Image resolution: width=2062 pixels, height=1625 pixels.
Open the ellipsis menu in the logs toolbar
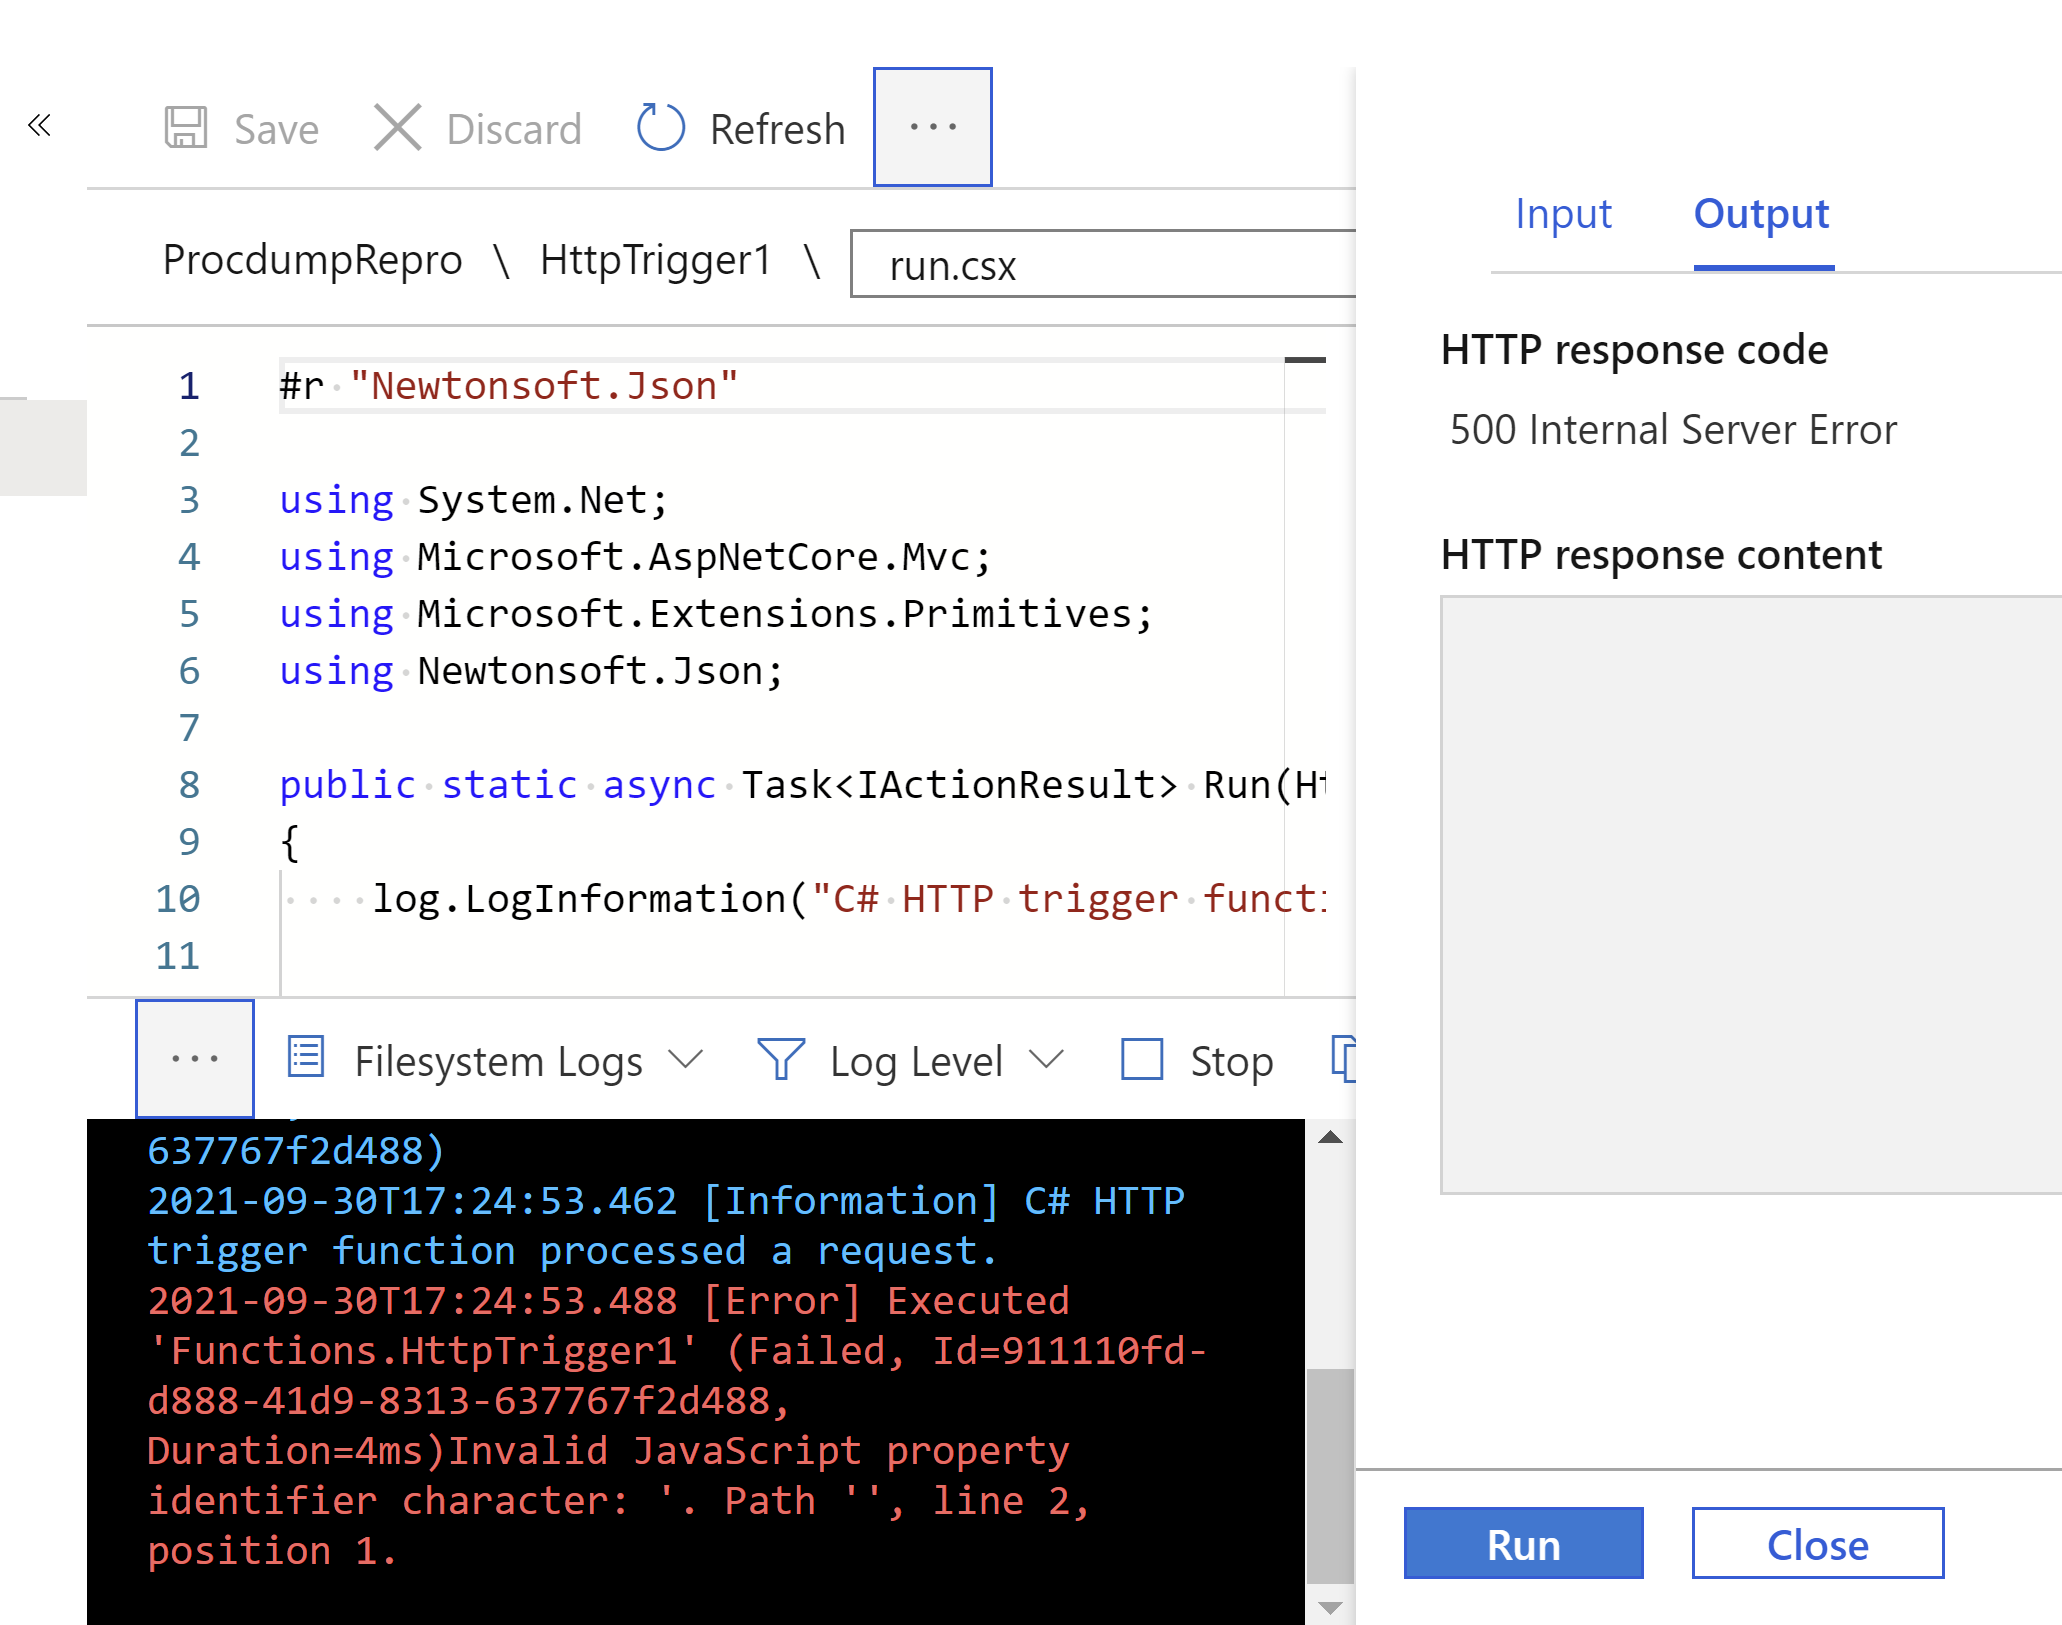194,1059
